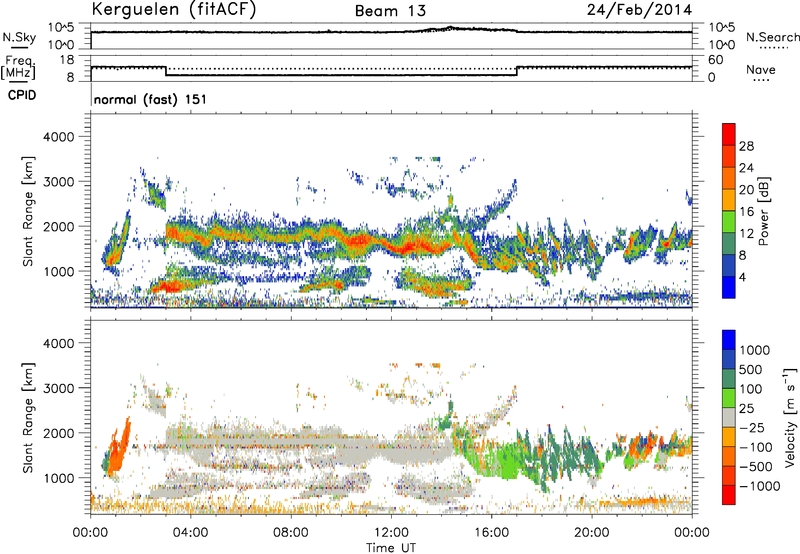Click the '08:00' time tick label
This screenshot has height=554, width=800.
pos(291,533)
